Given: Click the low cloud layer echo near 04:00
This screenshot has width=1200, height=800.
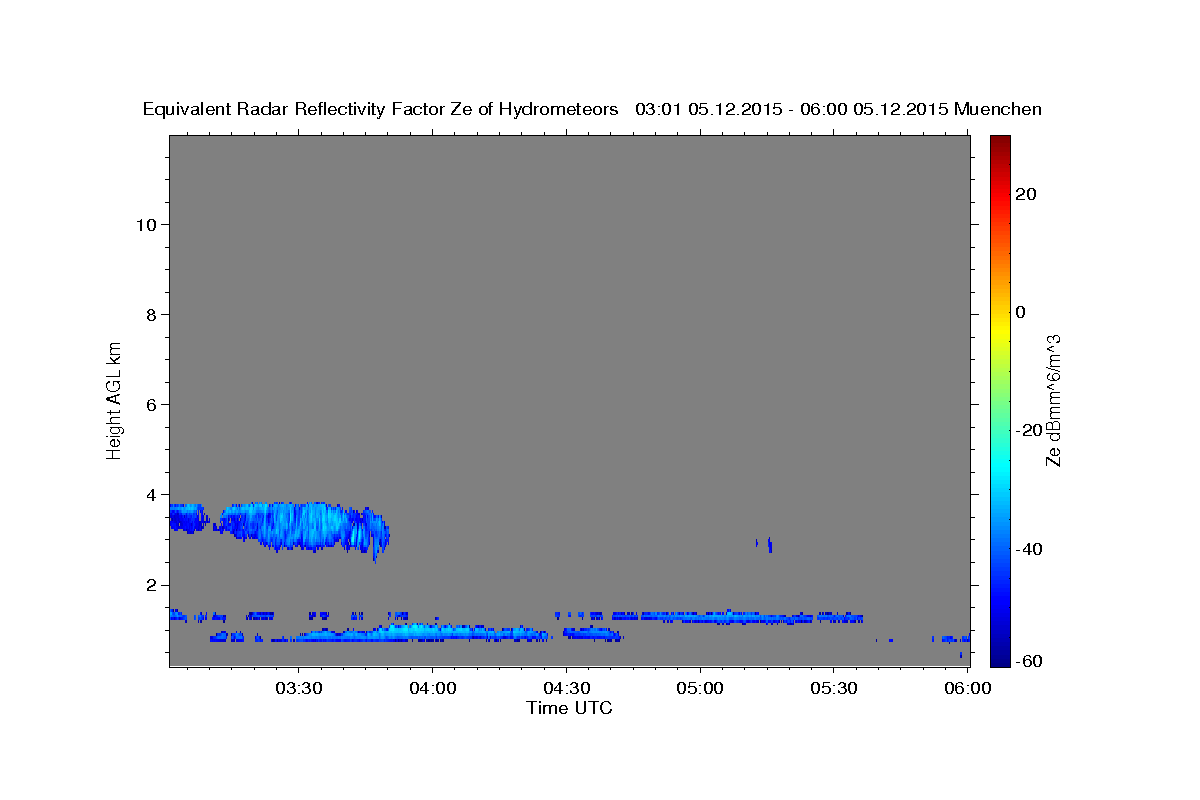Looking at the screenshot, I should click(x=420, y=633).
